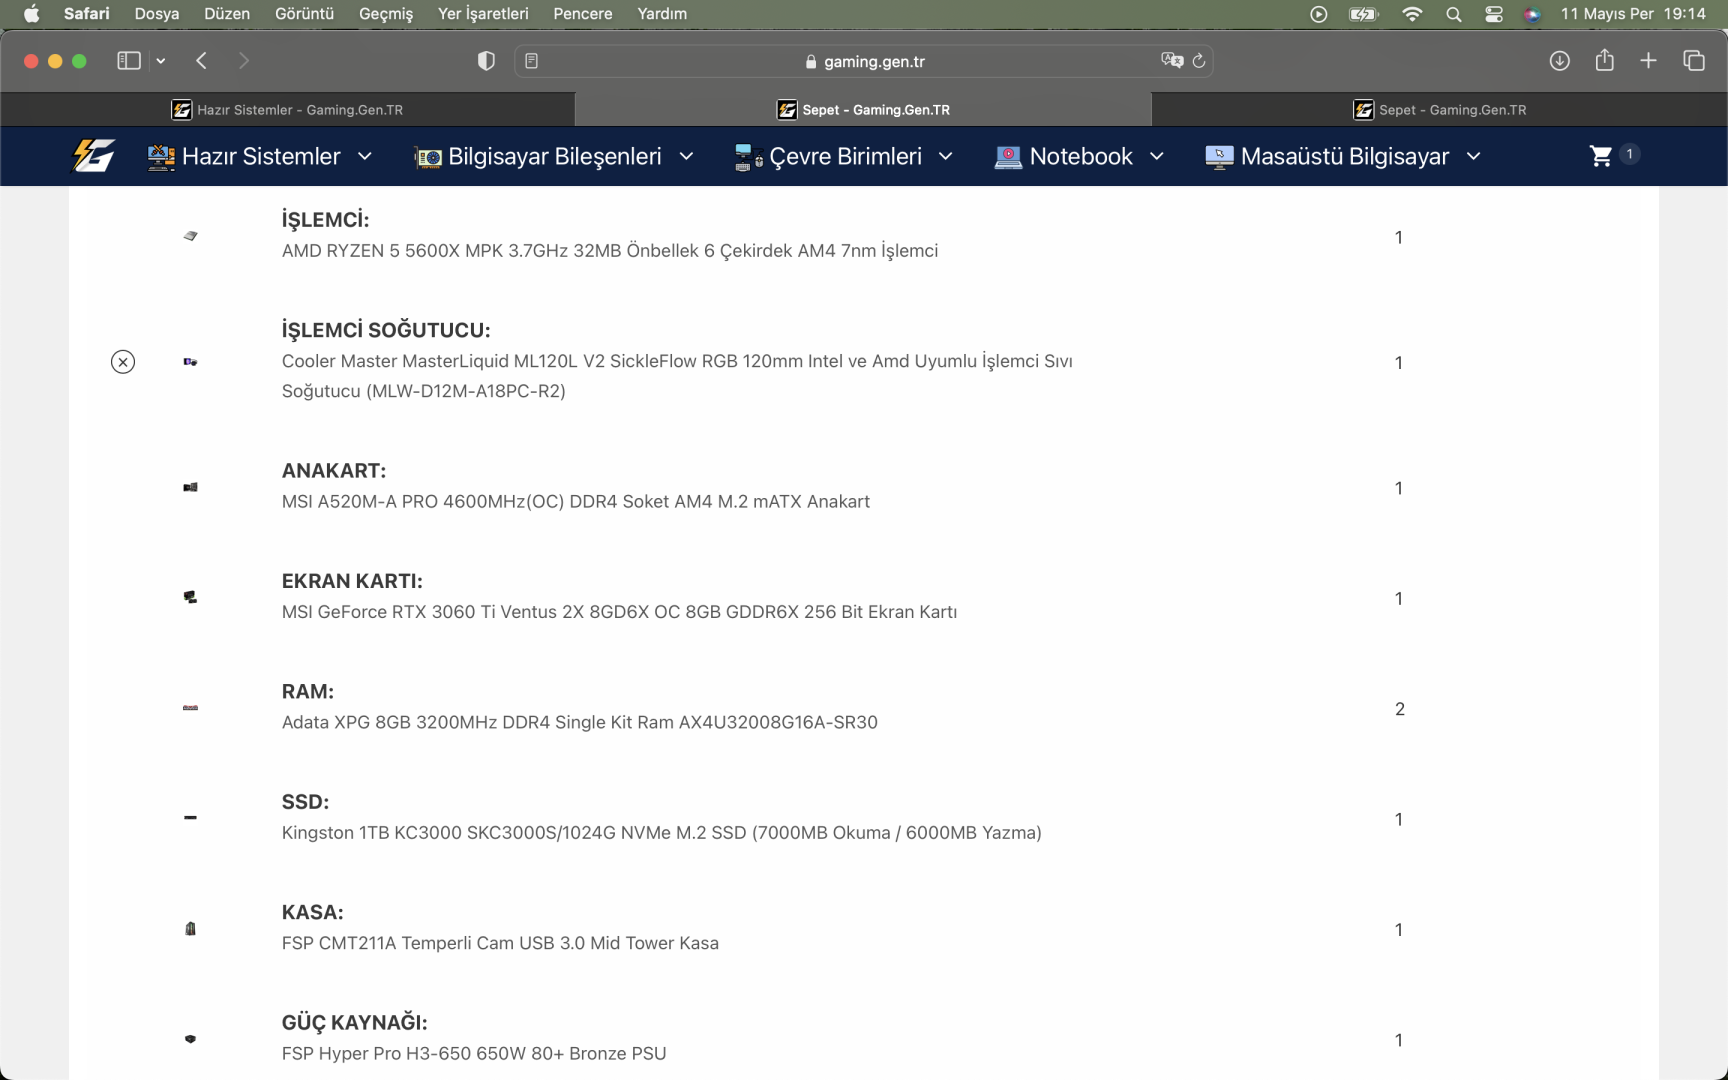The width and height of the screenshot is (1728, 1080).
Task: Open the Safari privacy report shield
Action: coord(486,61)
